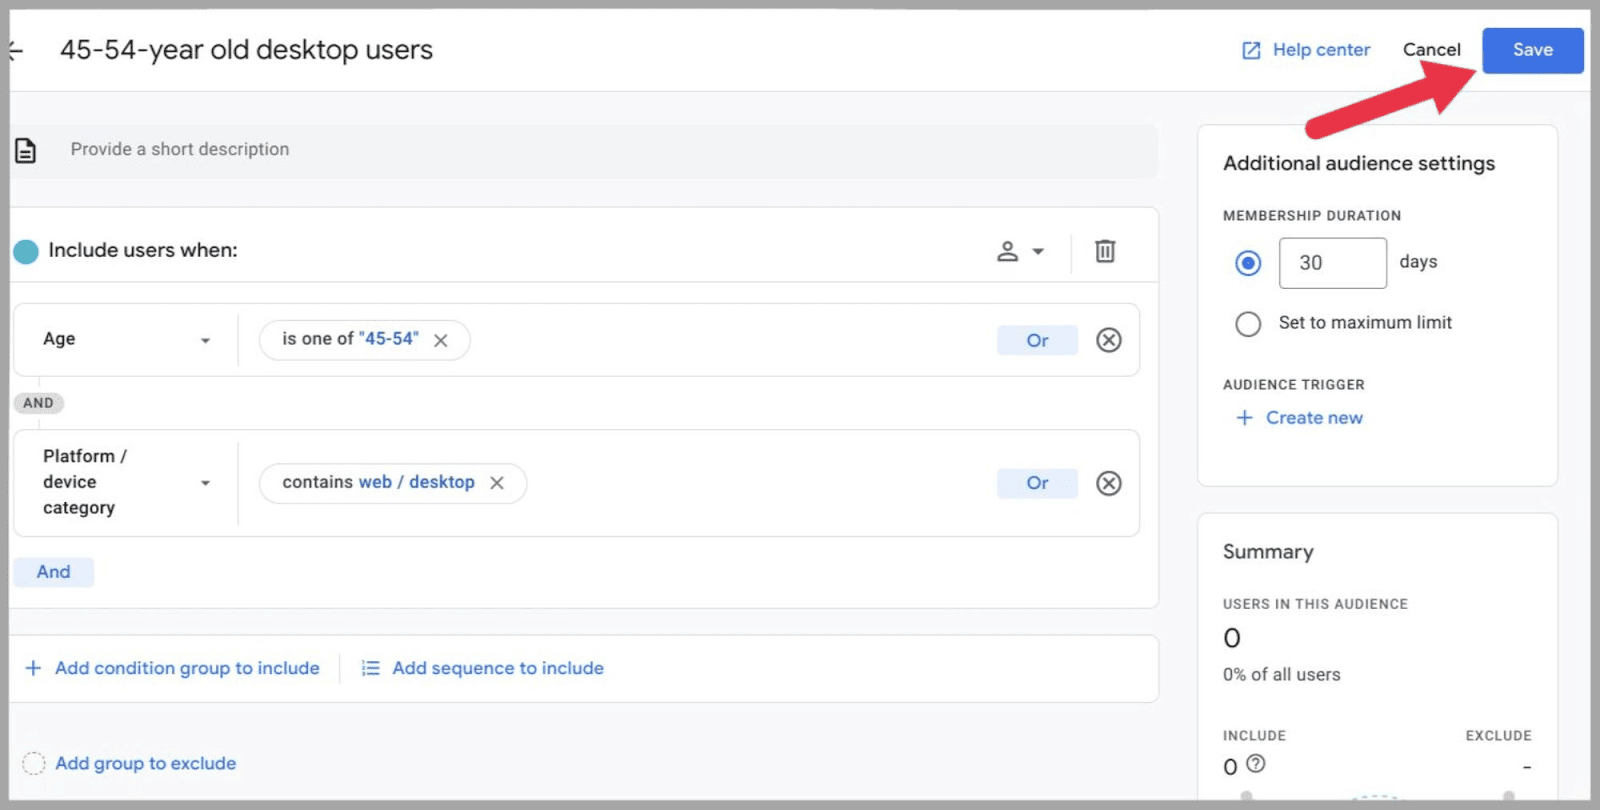Remove the Platform / device category condition row

click(1108, 483)
